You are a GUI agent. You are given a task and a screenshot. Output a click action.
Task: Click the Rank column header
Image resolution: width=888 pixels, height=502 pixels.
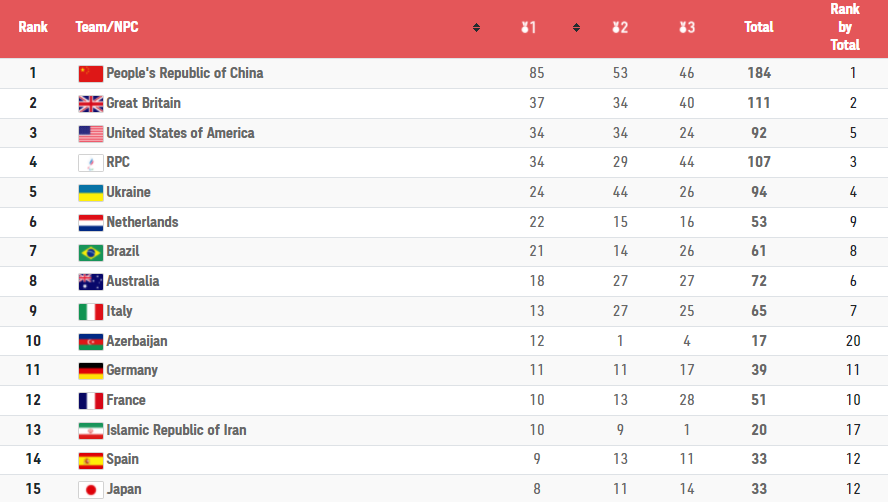tap(33, 27)
